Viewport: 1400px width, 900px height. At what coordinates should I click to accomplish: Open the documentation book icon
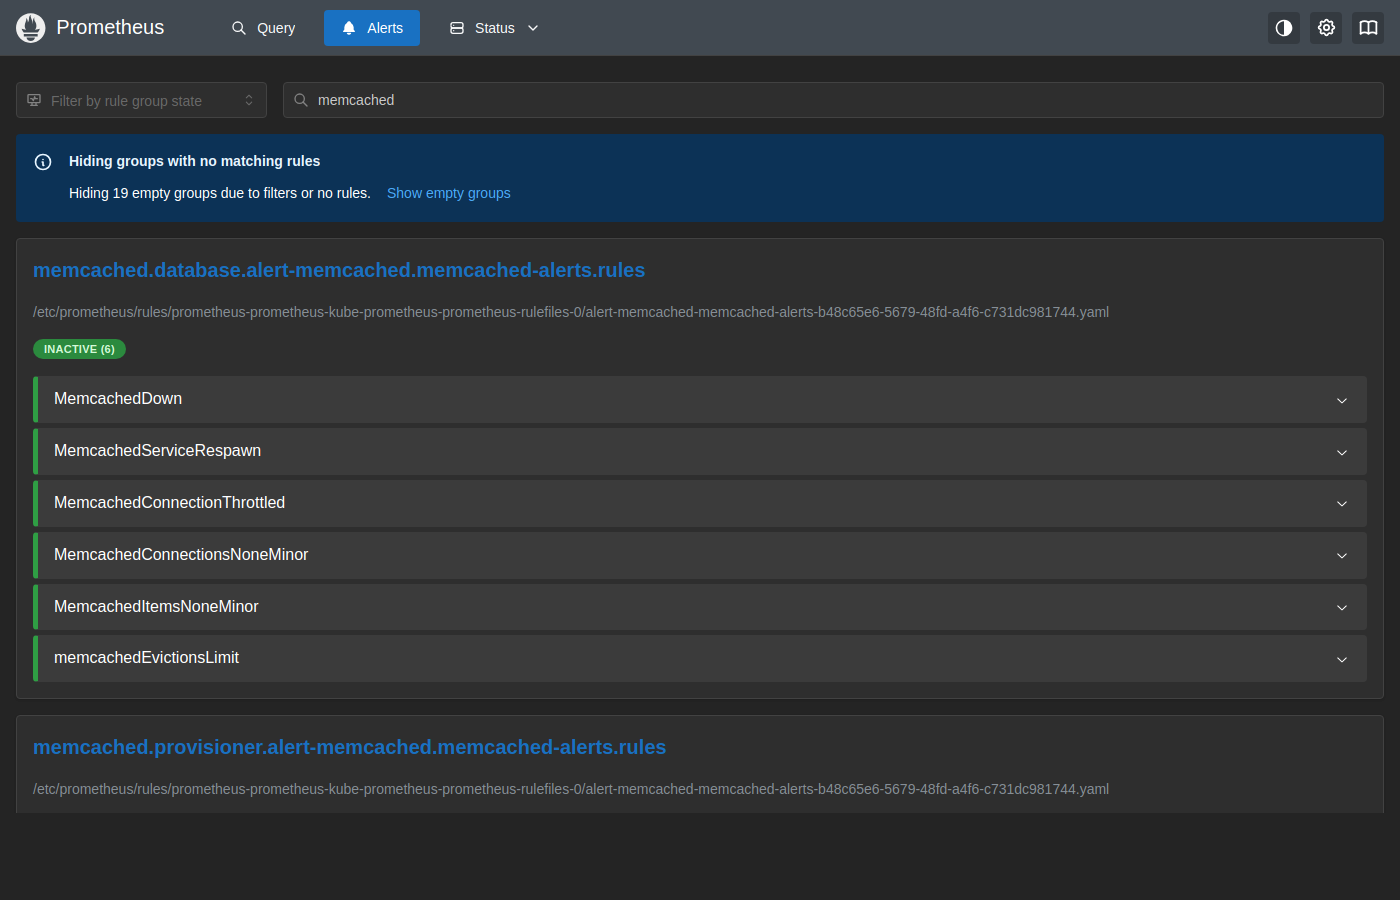(x=1368, y=28)
